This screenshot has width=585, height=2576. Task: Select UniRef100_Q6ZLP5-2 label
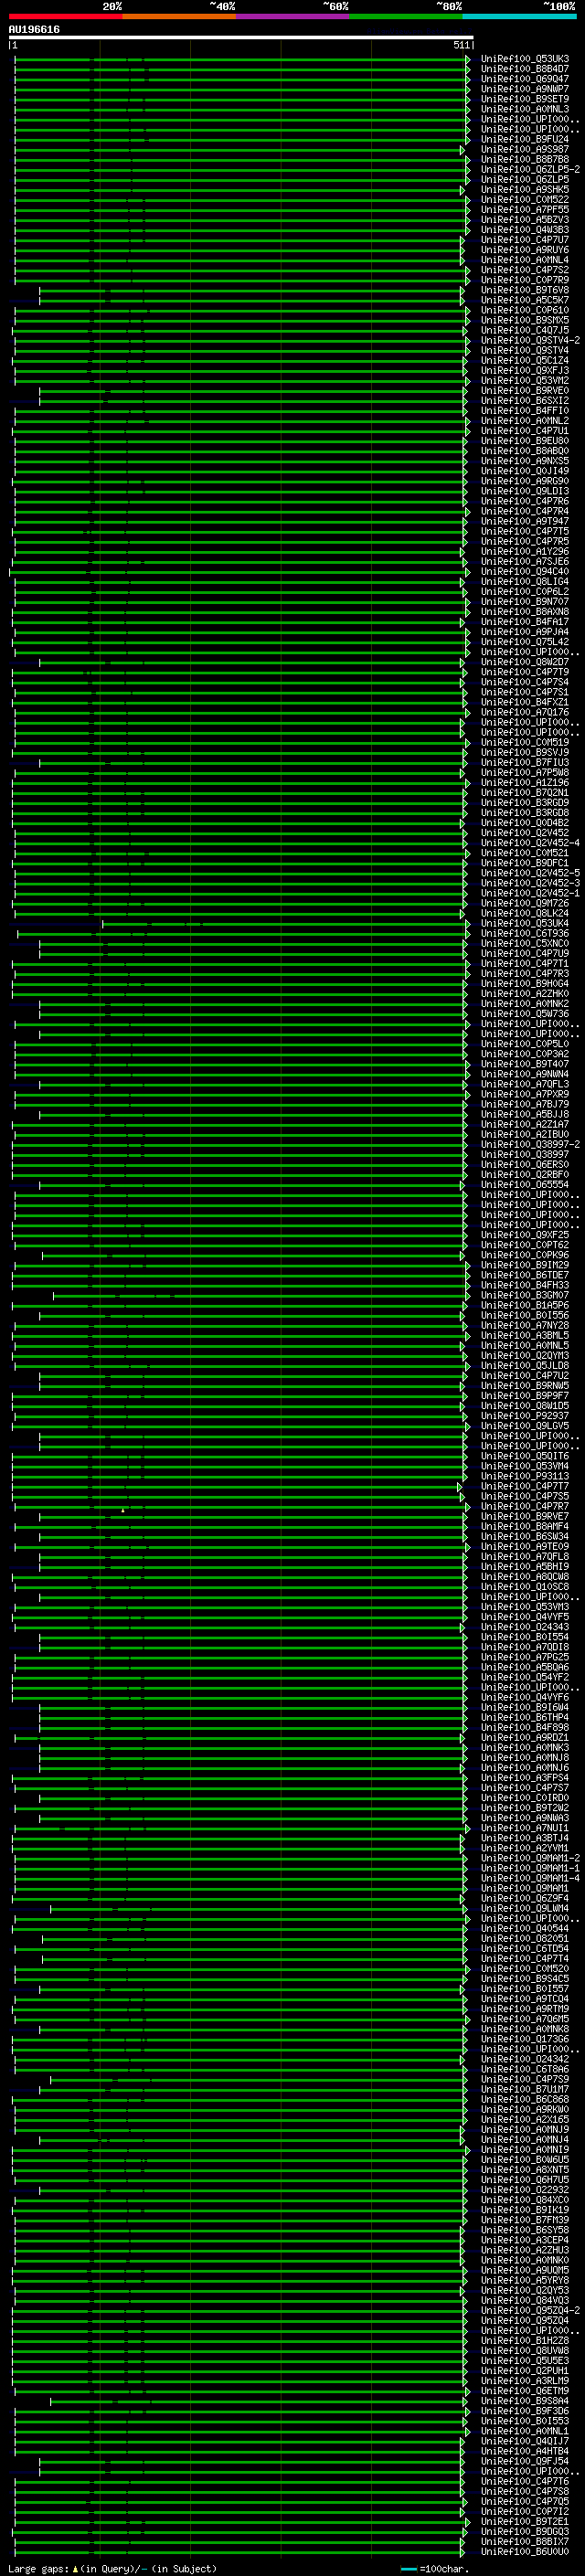(x=530, y=169)
